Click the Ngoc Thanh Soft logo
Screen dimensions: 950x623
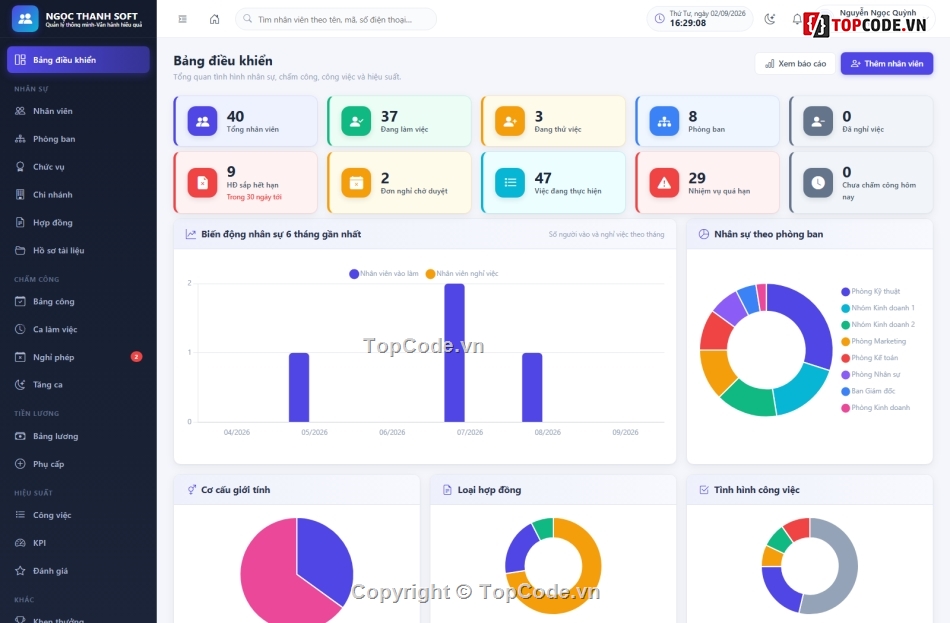25,19
